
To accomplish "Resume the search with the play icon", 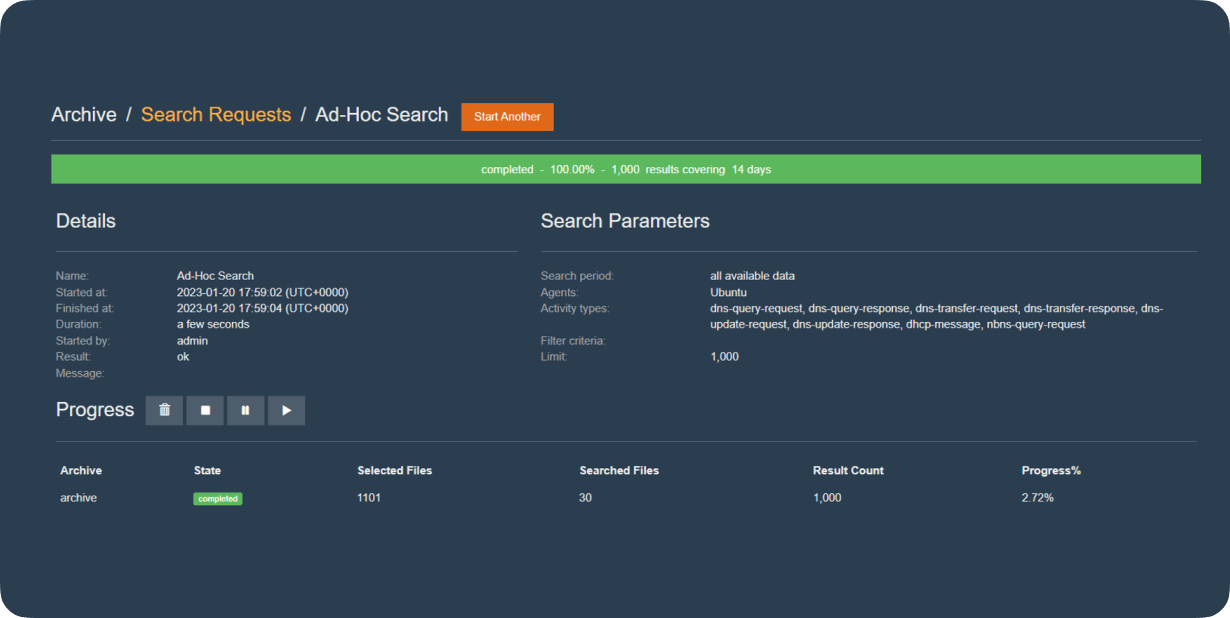I will (286, 410).
